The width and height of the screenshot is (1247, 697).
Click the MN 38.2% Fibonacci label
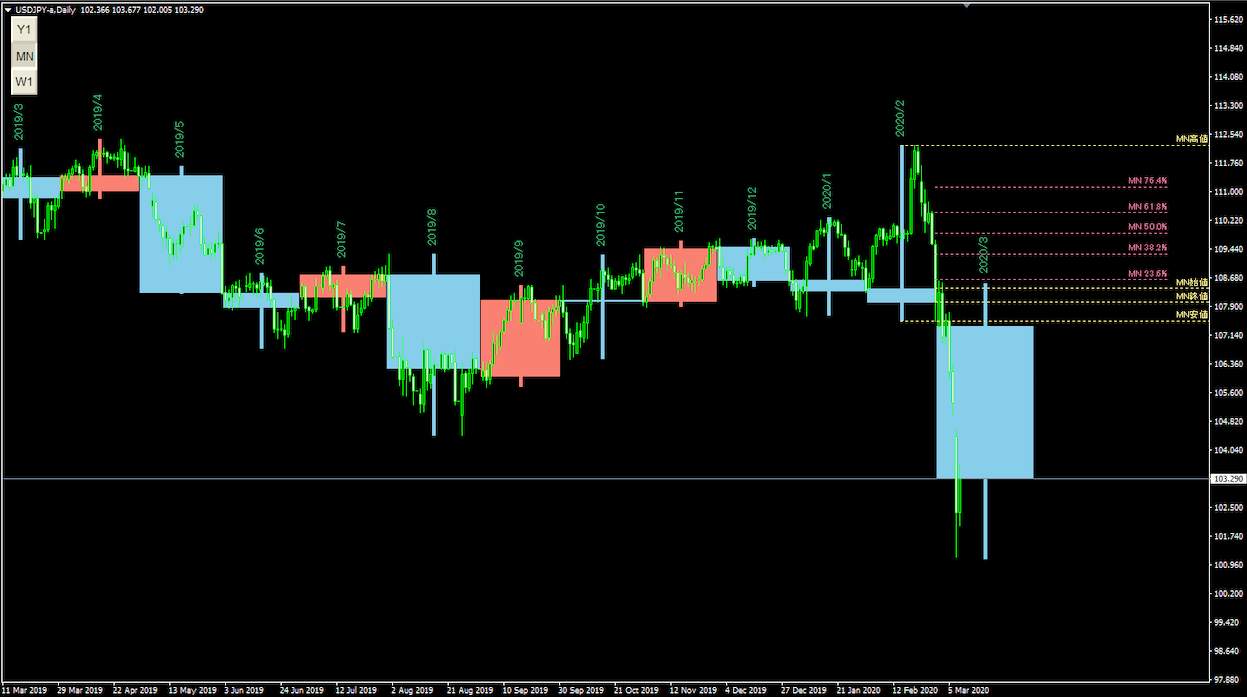click(x=1147, y=248)
